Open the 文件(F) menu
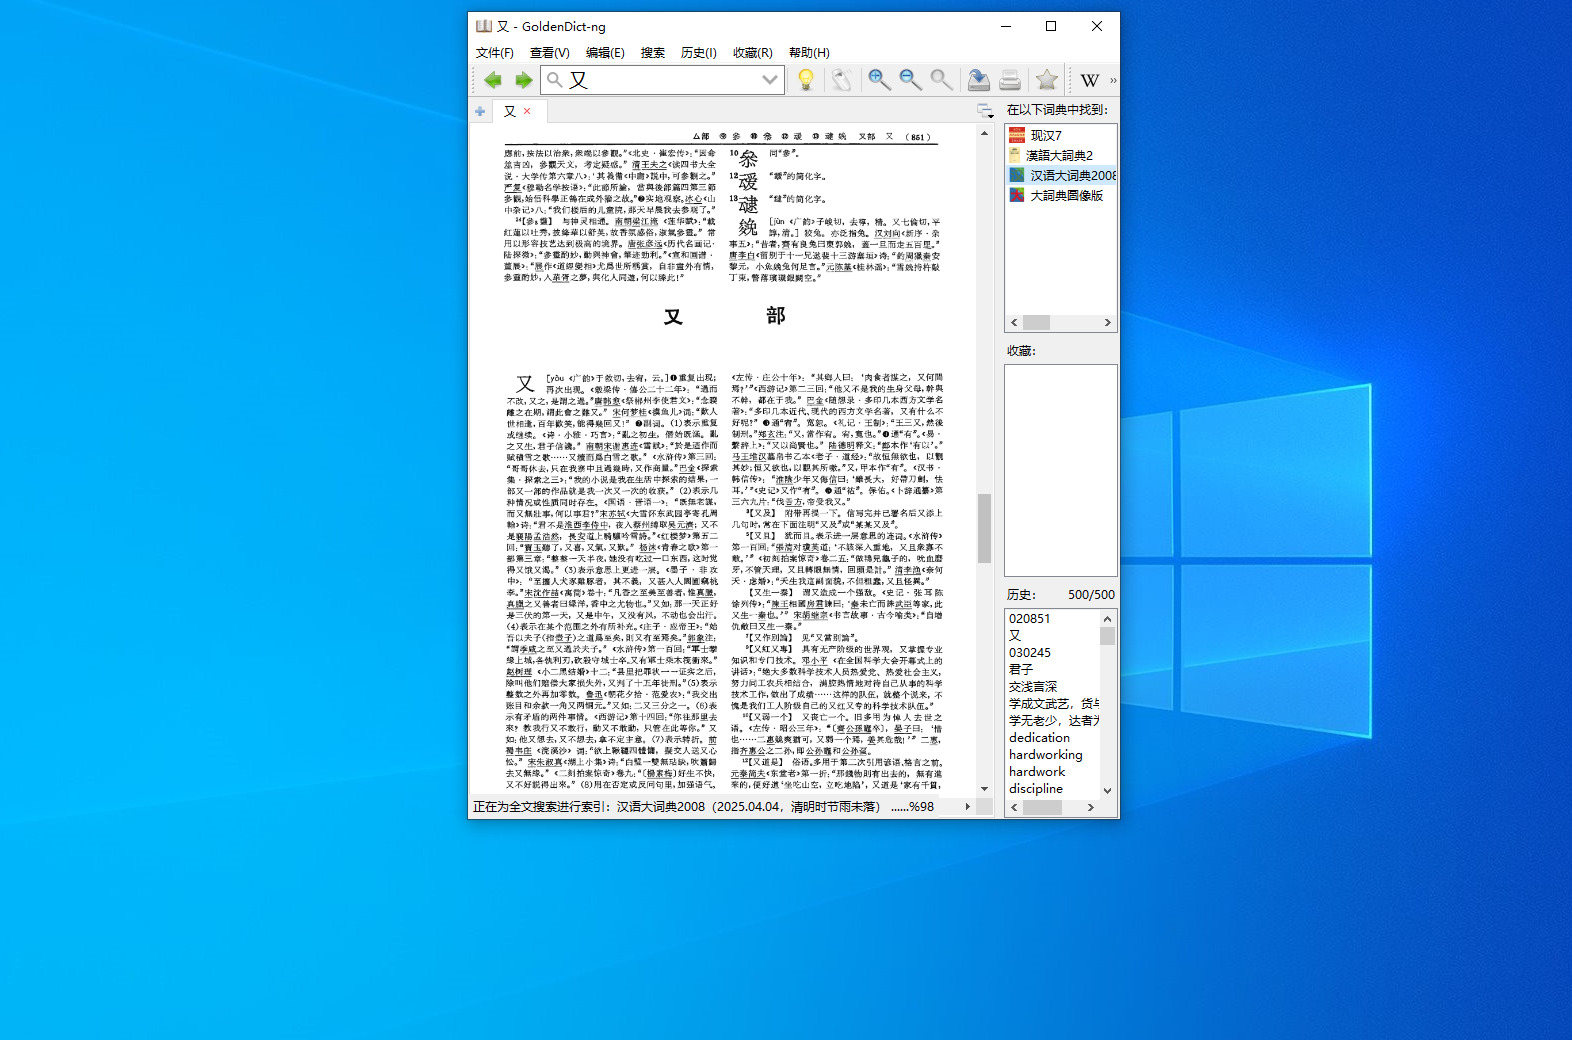This screenshot has height=1040, width=1572. 494,53
